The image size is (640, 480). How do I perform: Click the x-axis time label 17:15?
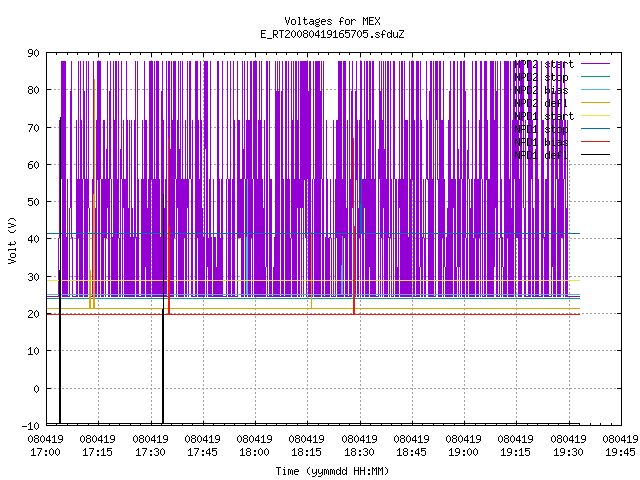[98, 452]
